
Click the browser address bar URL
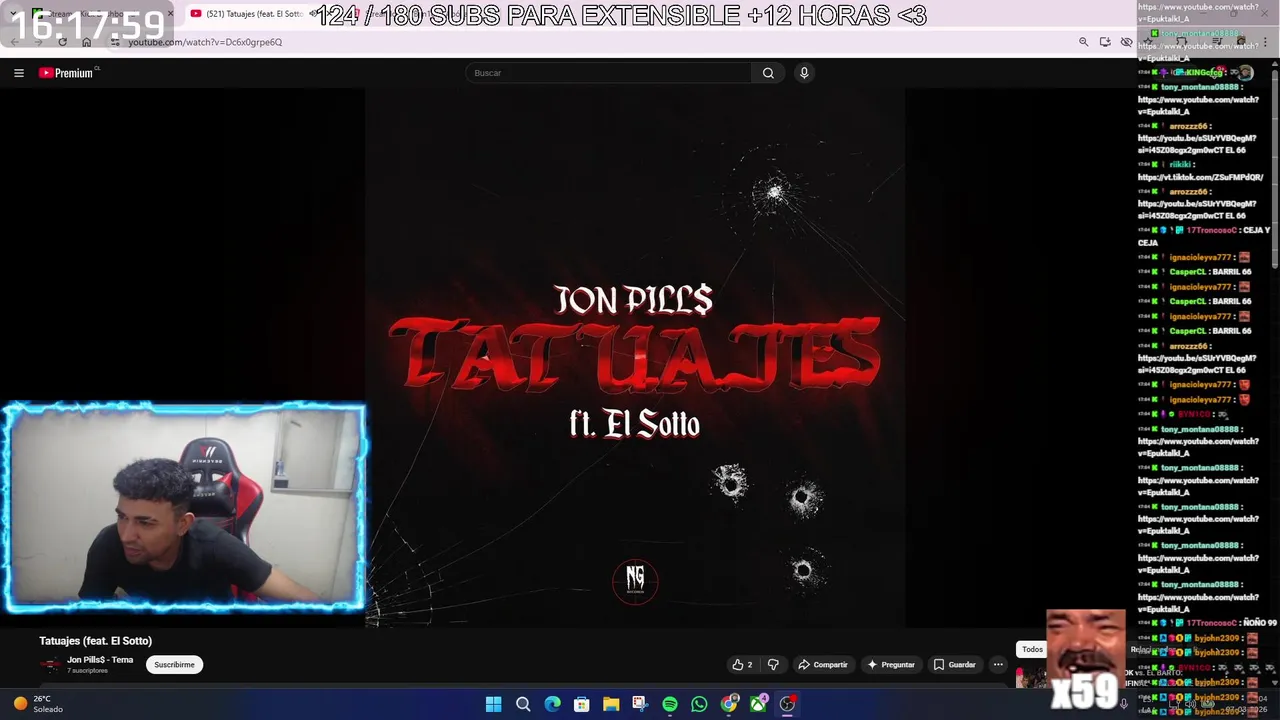click(x=205, y=42)
